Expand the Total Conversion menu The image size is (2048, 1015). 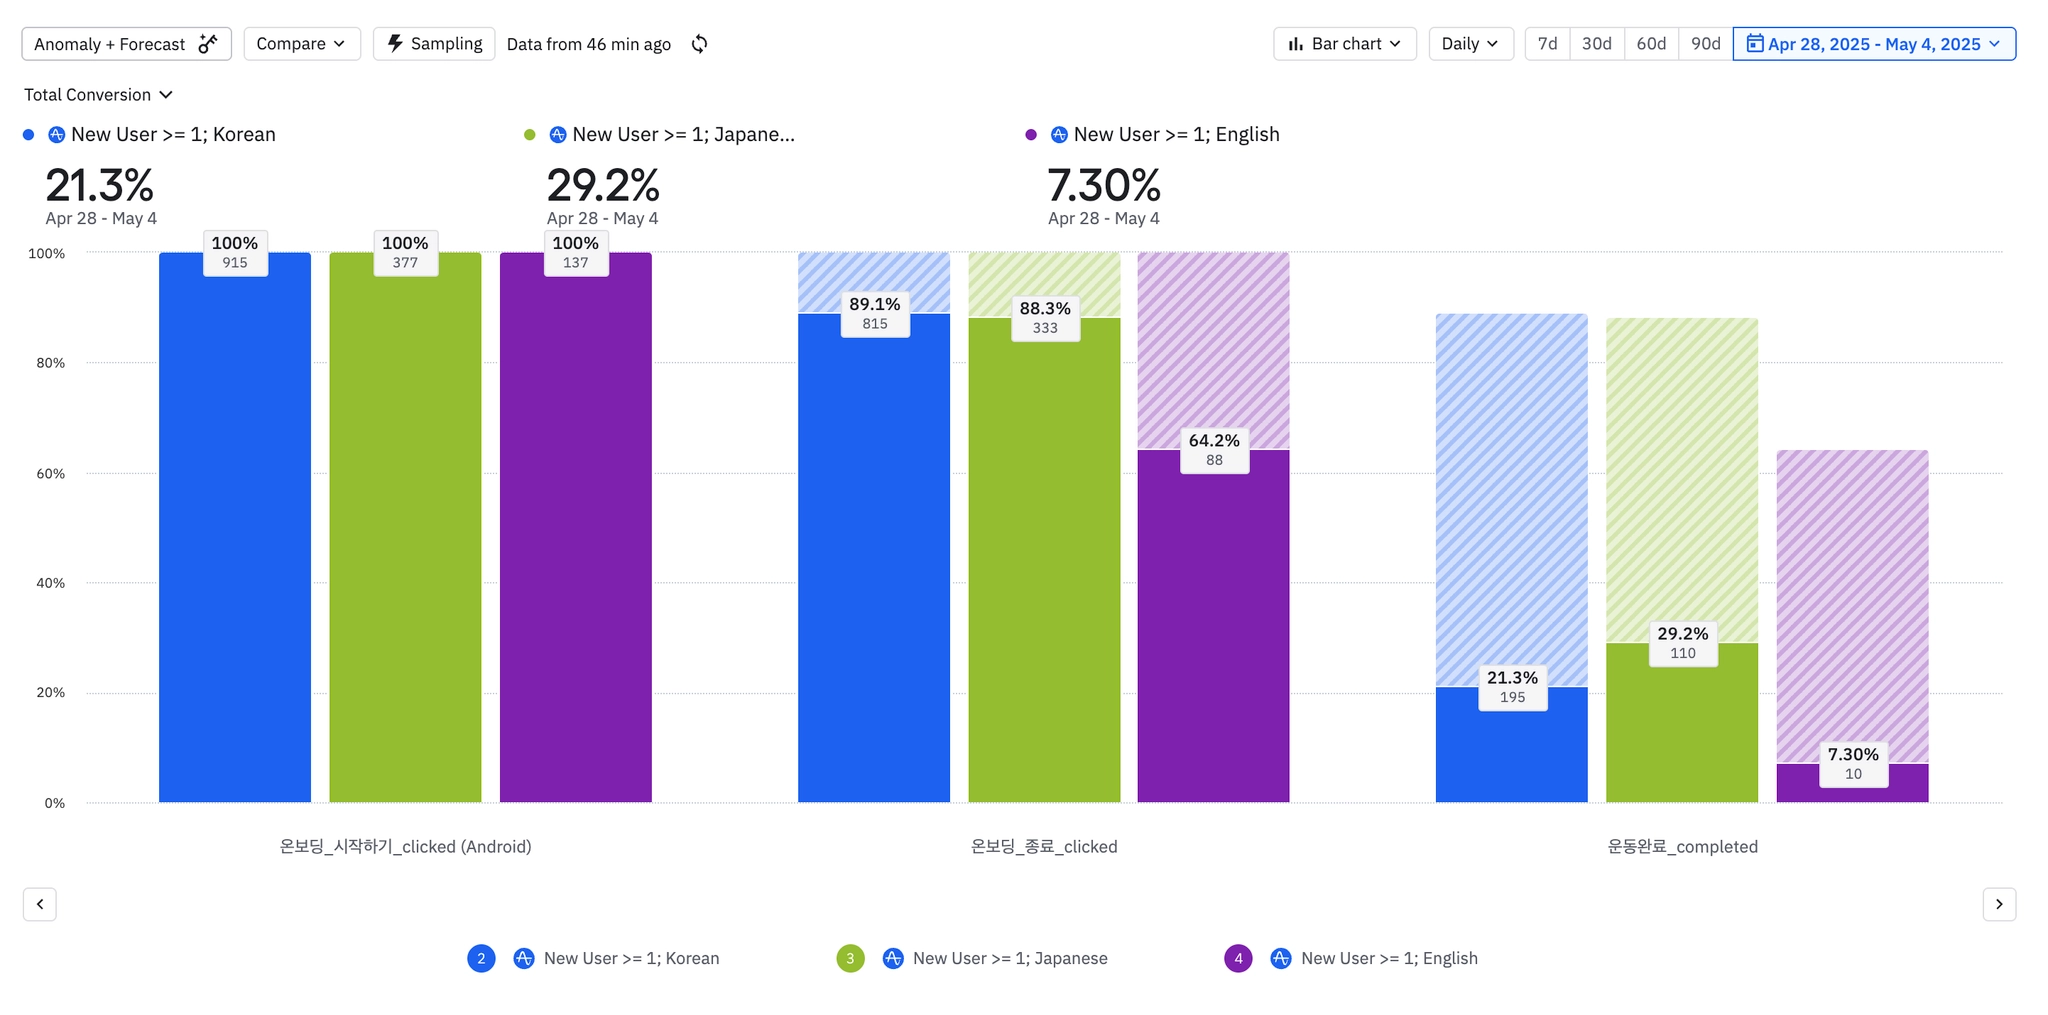pyautogui.click(x=98, y=95)
